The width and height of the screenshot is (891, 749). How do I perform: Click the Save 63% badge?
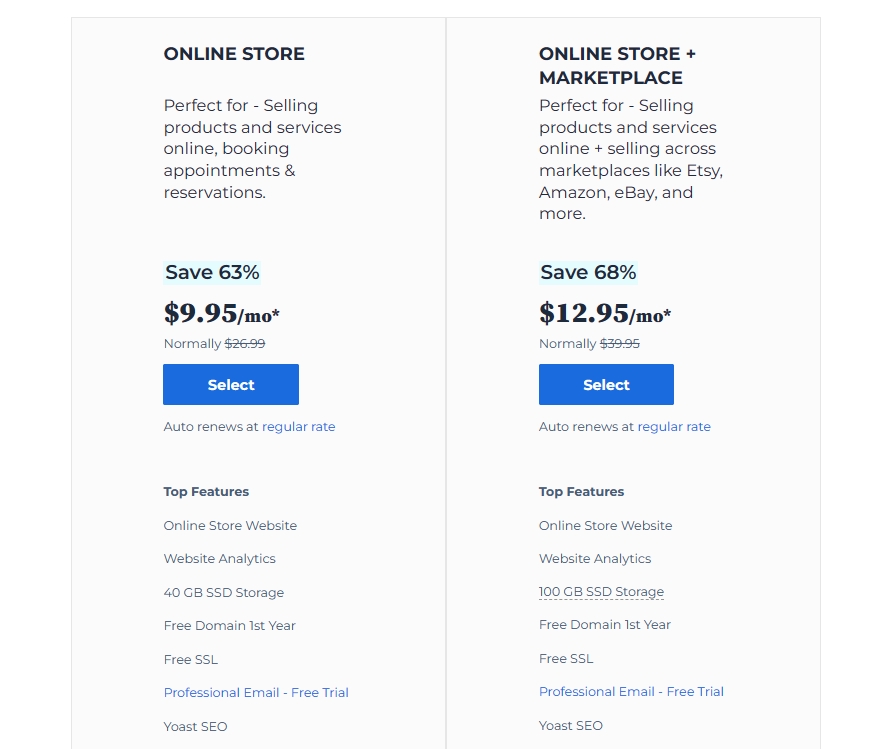(212, 272)
